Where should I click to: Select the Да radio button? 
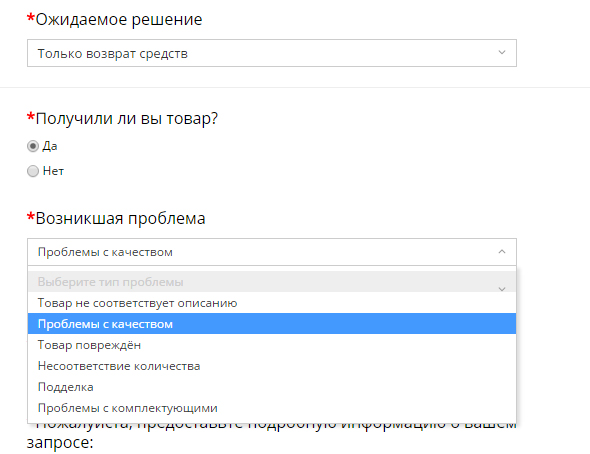point(33,146)
